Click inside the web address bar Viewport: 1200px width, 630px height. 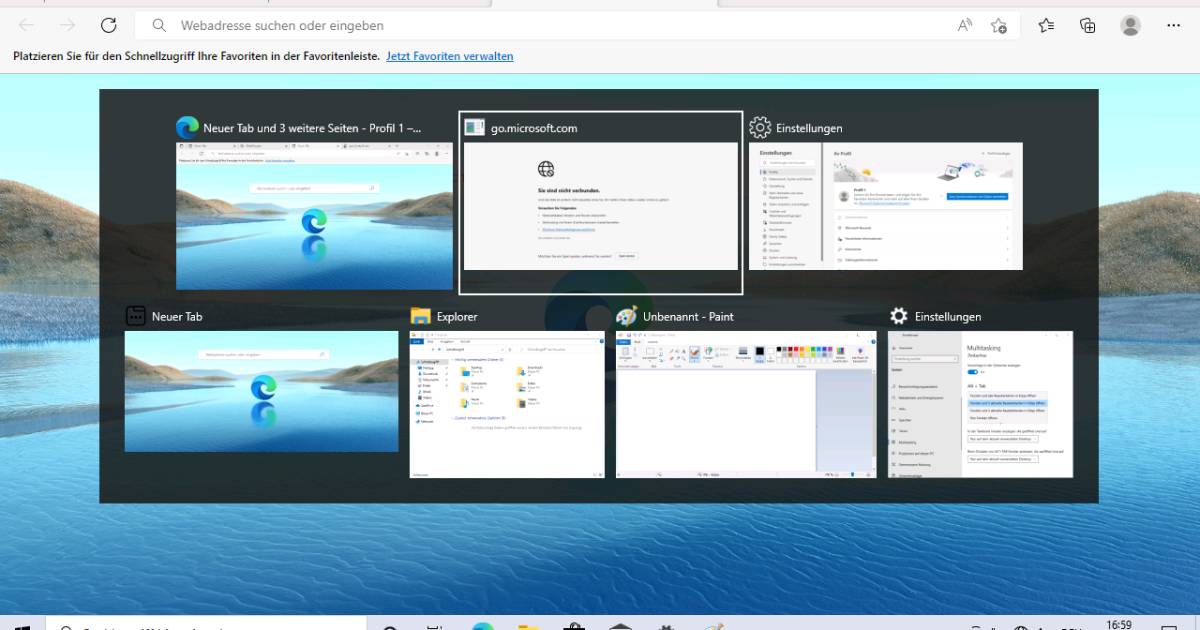click(x=400, y=25)
